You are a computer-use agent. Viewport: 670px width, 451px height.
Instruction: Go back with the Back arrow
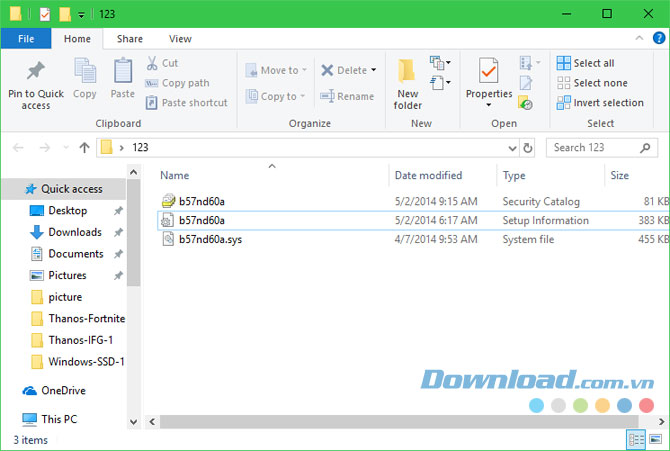[18, 148]
